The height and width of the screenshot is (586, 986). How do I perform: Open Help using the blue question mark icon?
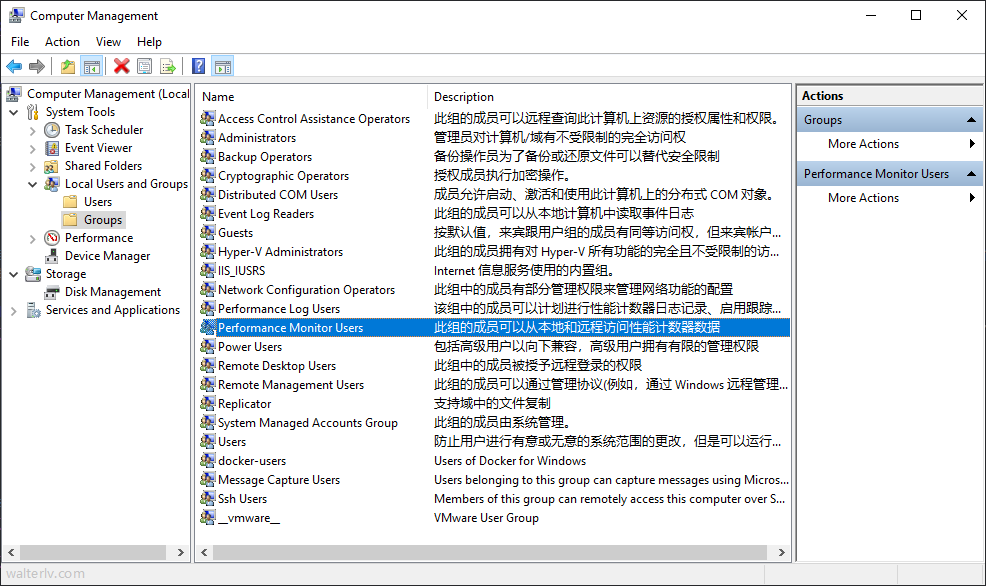point(198,67)
